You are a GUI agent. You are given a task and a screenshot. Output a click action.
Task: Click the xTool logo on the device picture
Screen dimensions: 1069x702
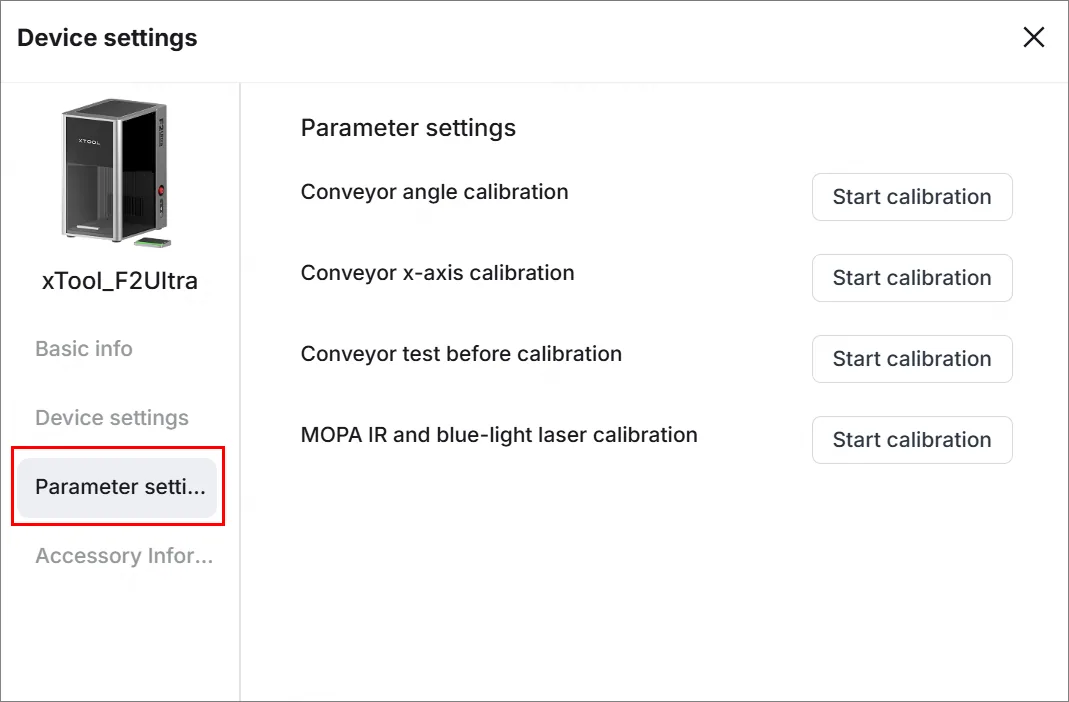89,142
